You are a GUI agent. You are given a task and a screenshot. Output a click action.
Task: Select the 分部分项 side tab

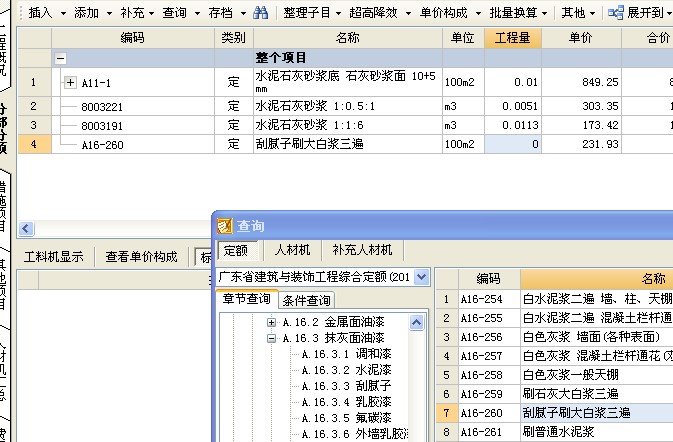coord(3,128)
